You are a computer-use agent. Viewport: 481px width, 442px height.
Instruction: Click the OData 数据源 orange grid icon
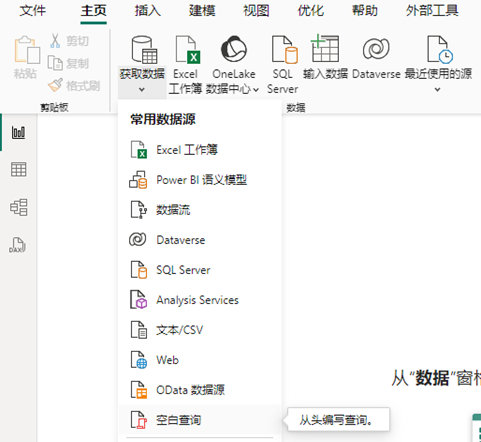click(x=138, y=390)
